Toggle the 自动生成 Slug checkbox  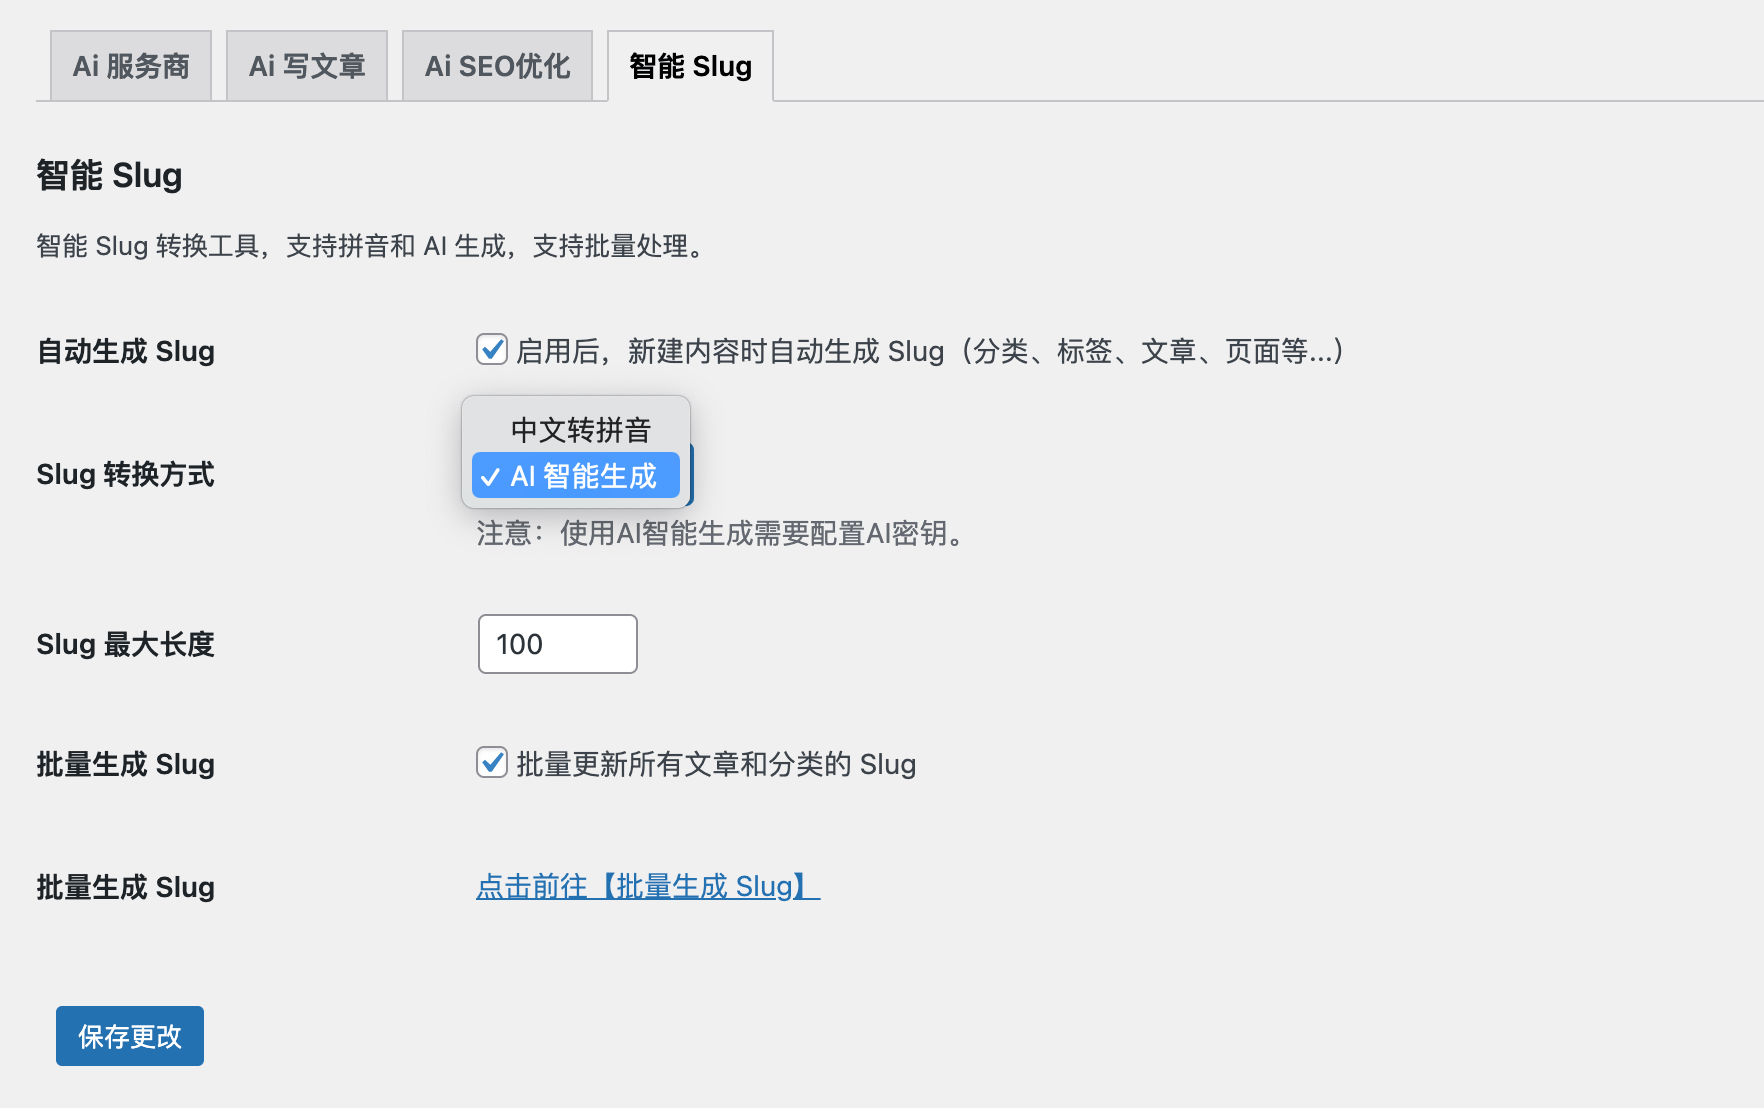point(492,350)
